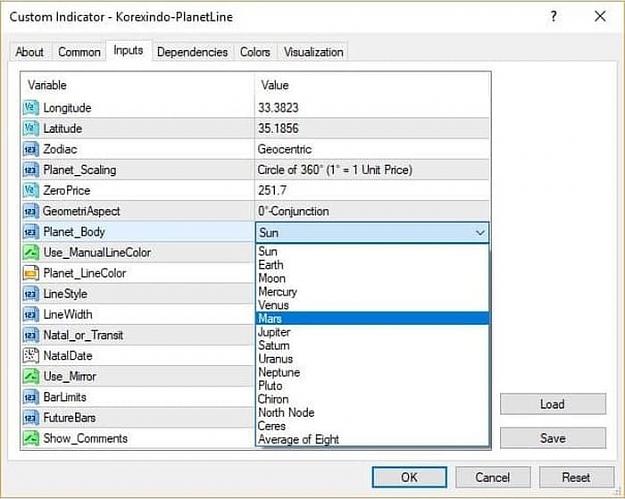The width and height of the screenshot is (625, 499).
Task: Click the Reset button
Action: click(576, 477)
